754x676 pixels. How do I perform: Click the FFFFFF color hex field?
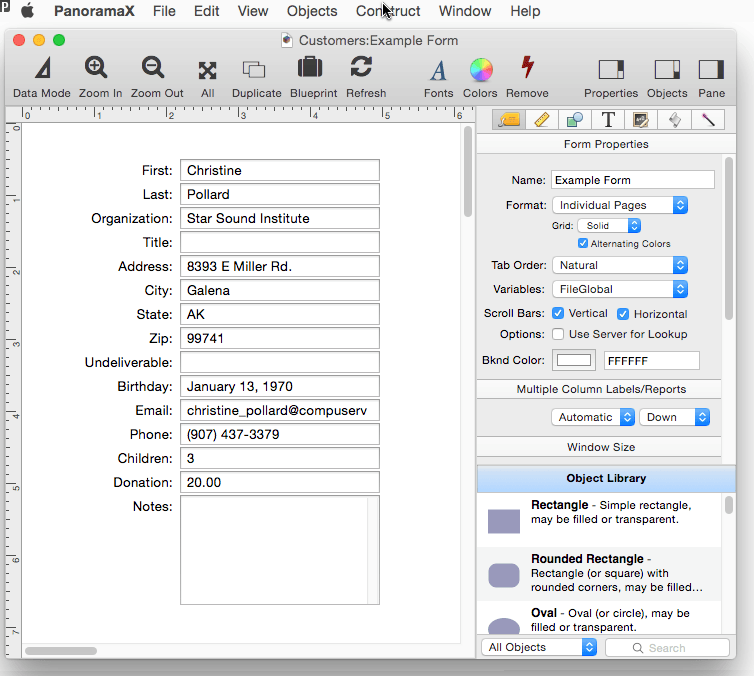pos(652,361)
